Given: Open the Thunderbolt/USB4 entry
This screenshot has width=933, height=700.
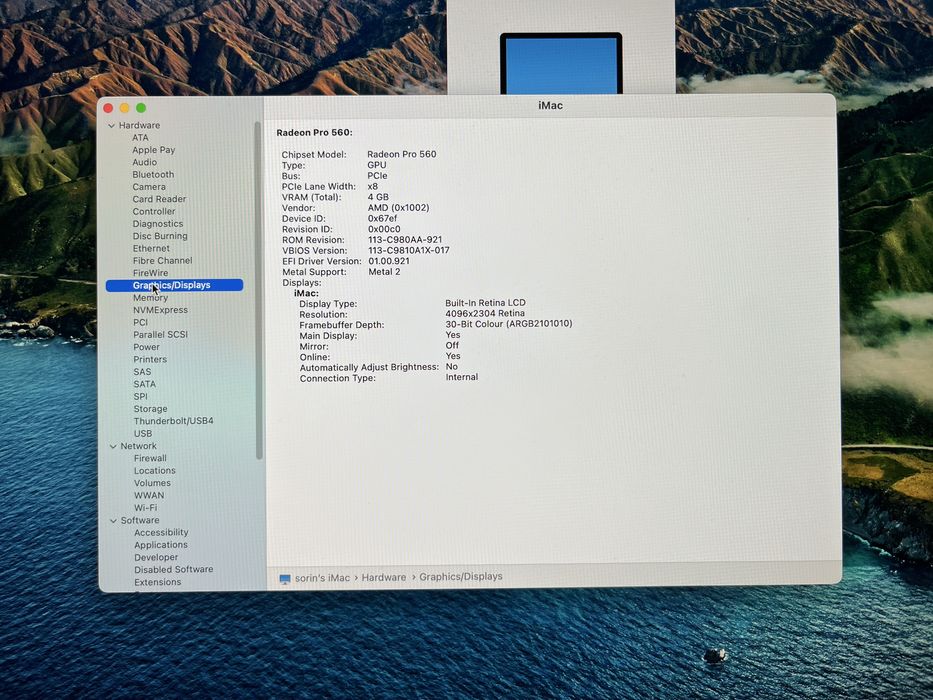Looking at the screenshot, I should [x=173, y=421].
